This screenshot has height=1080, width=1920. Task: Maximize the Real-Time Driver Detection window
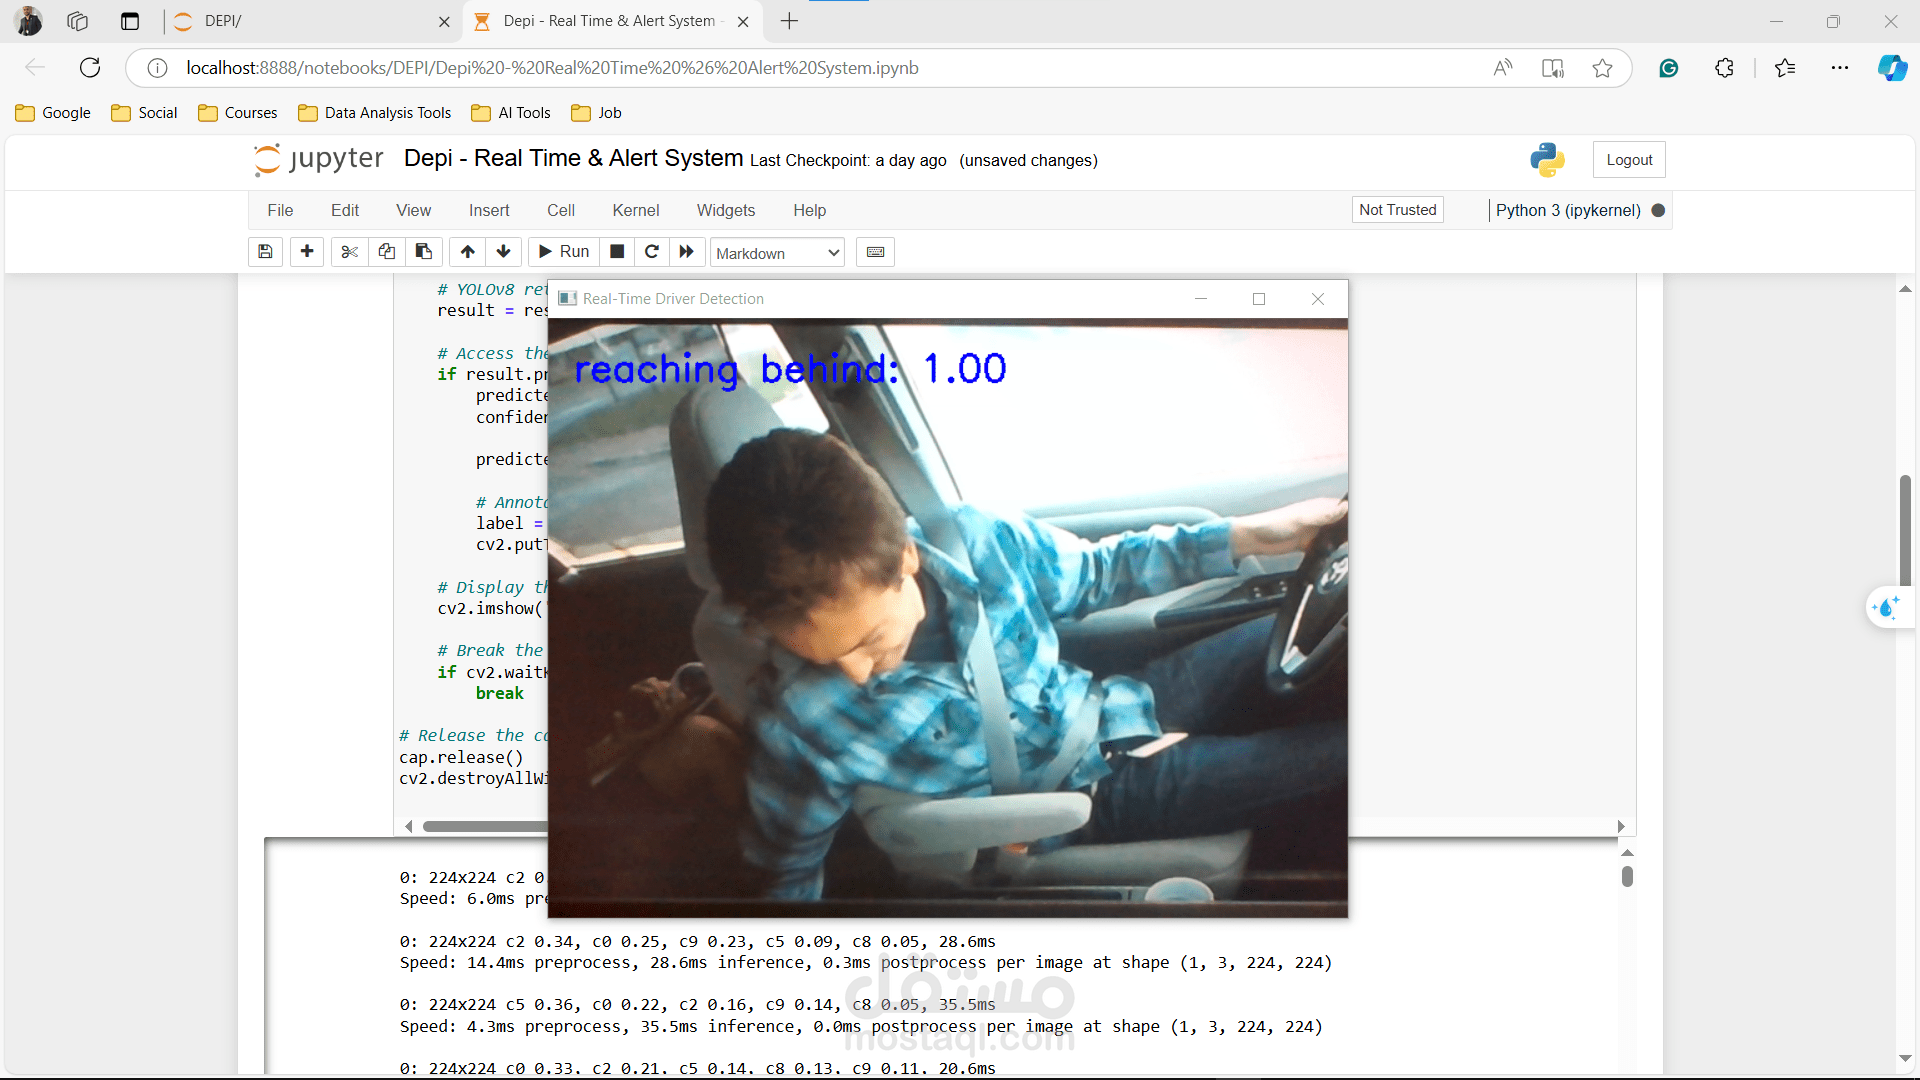1259,299
